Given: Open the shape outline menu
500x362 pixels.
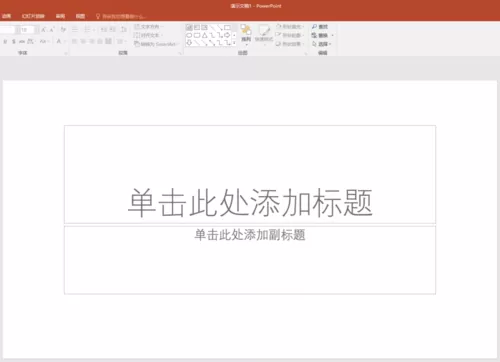Looking at the screenshot, I should (290, 35).
